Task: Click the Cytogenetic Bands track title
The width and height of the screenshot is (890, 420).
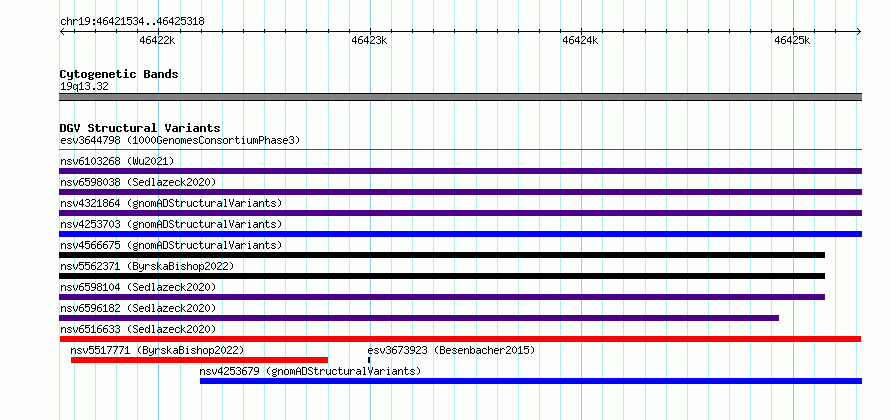Action: 119,74
